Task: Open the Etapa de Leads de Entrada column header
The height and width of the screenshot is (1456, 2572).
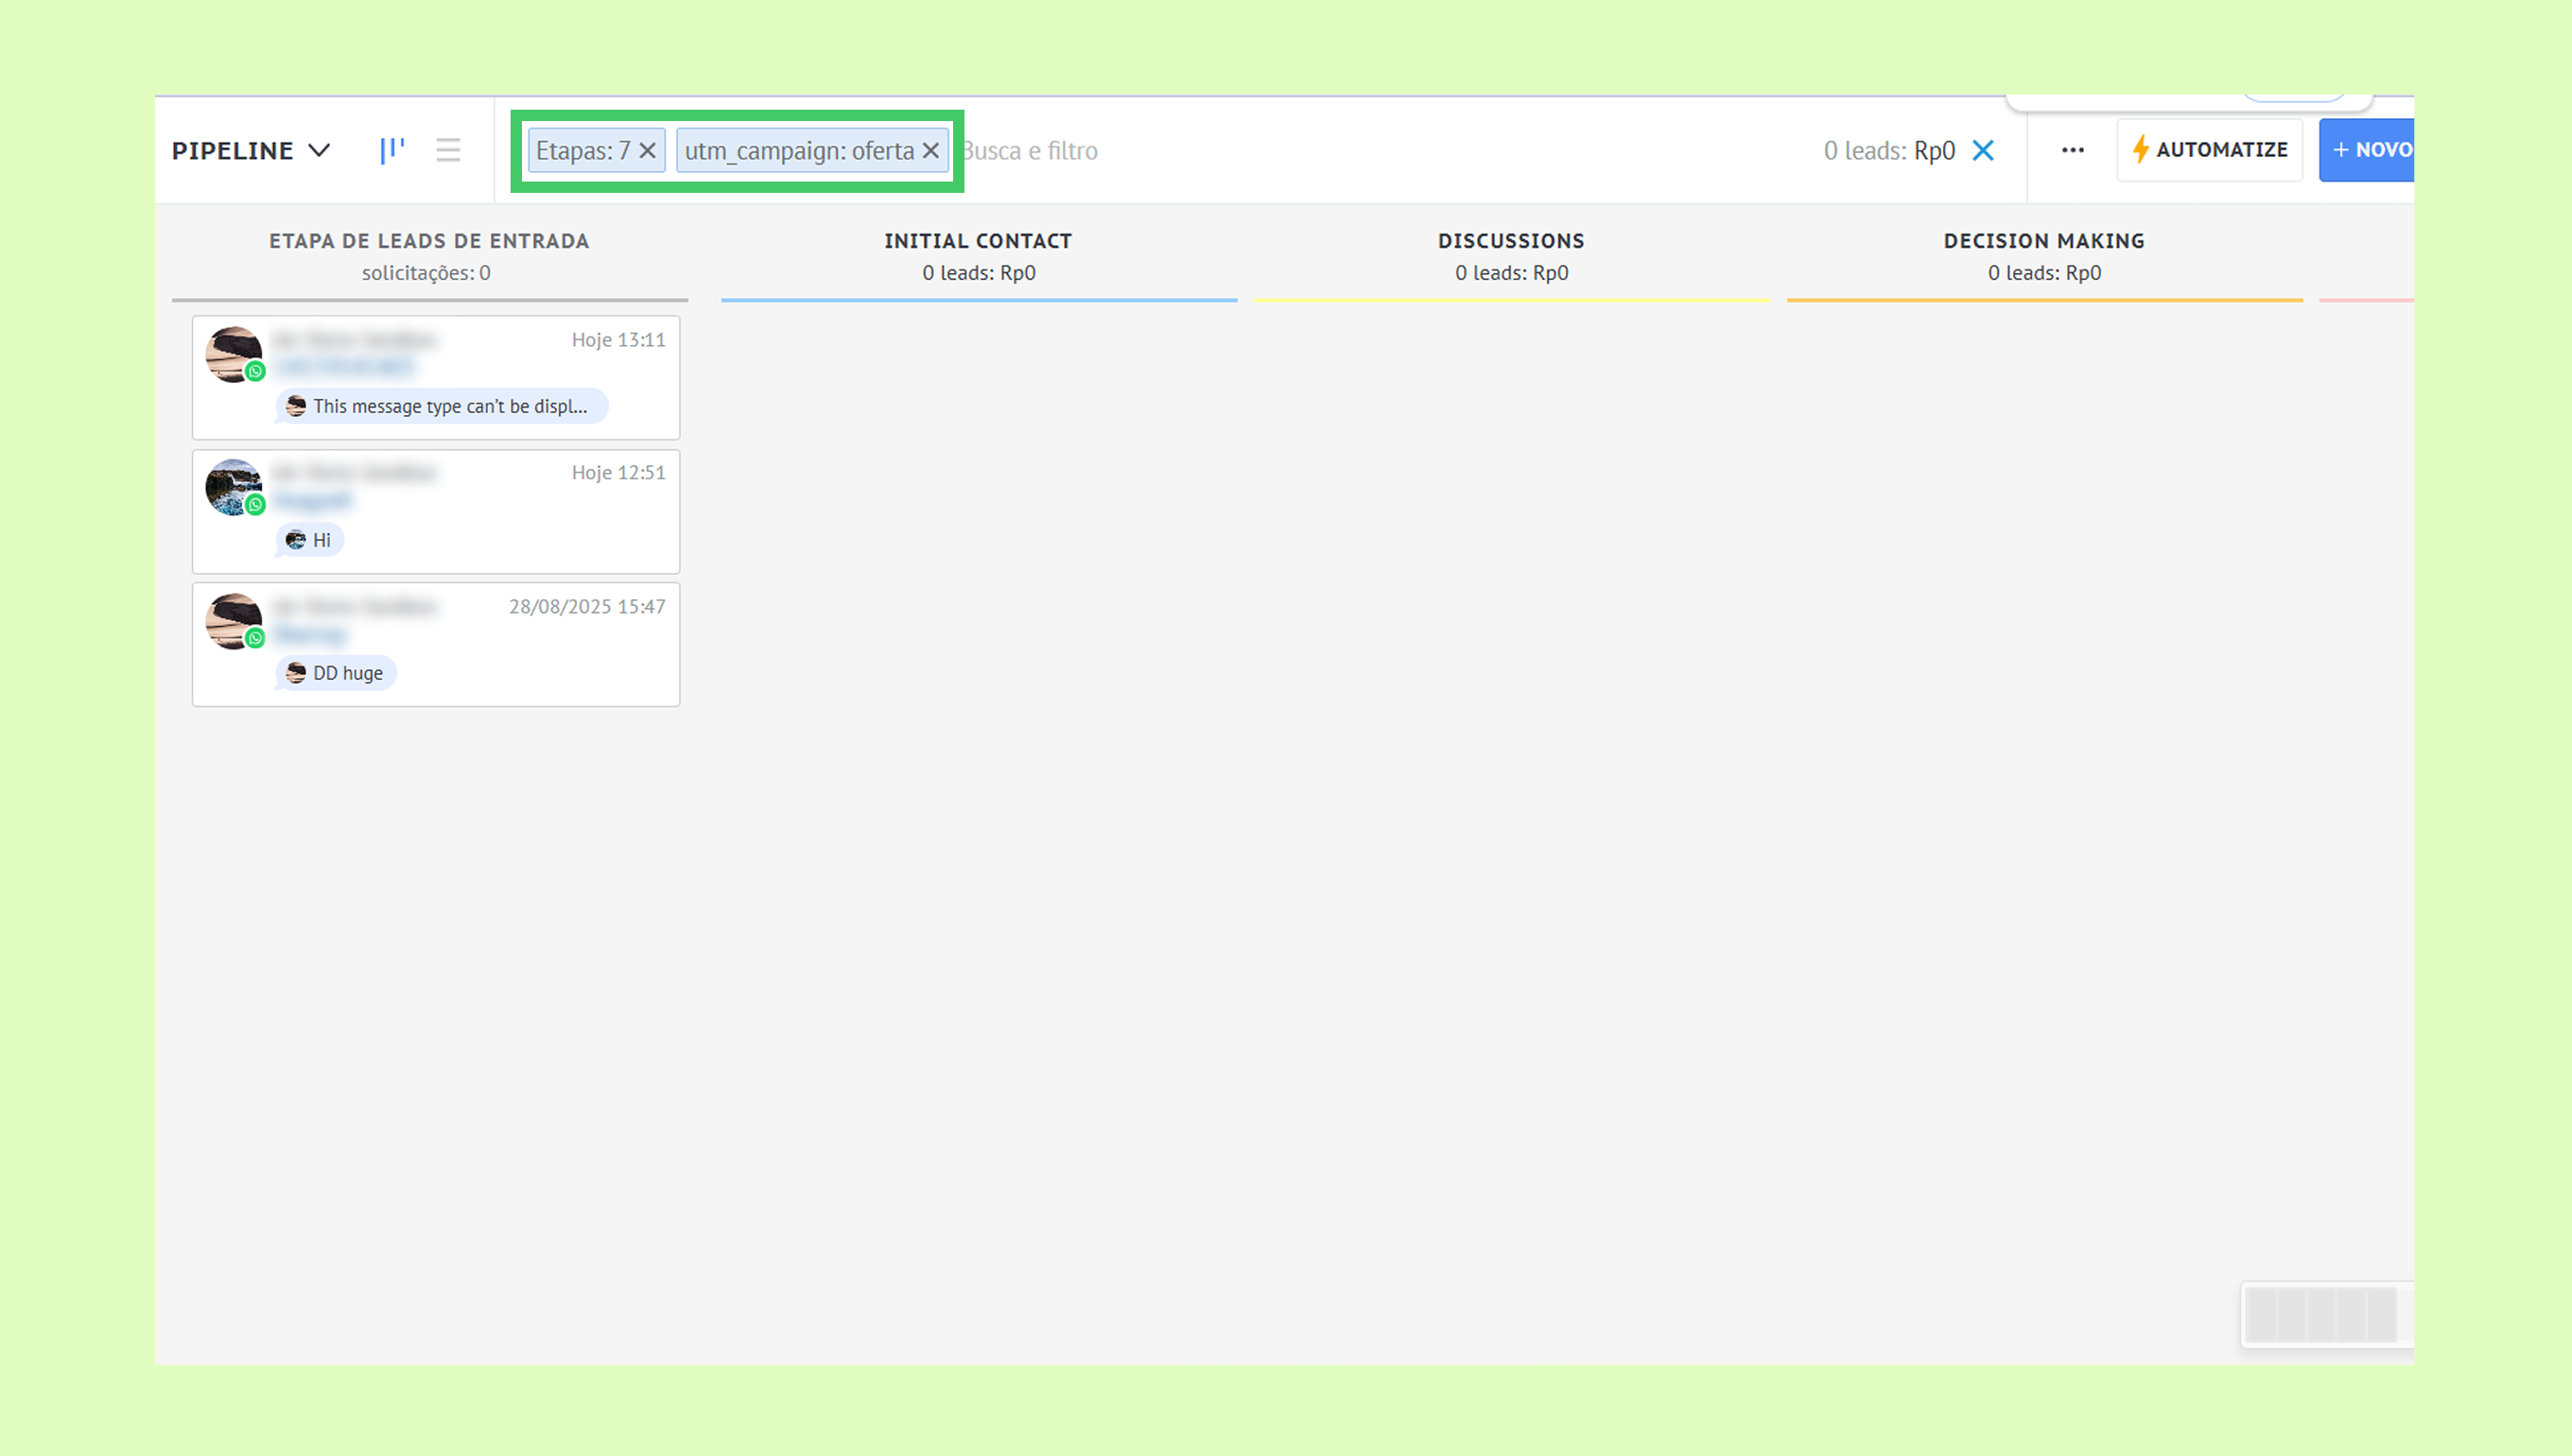Action: (x=429, y=241)
